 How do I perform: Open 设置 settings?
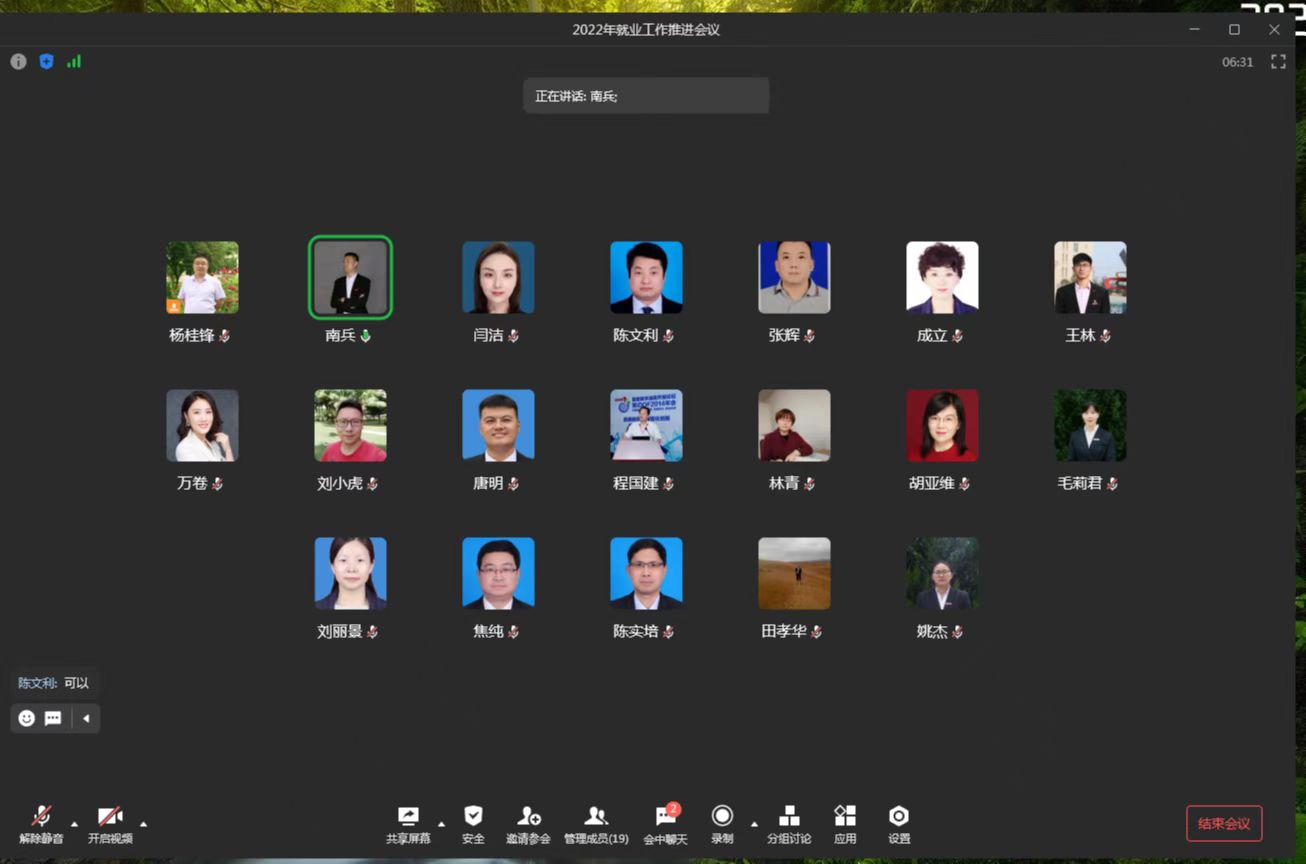pyautogui.click(x=899, y=824)
